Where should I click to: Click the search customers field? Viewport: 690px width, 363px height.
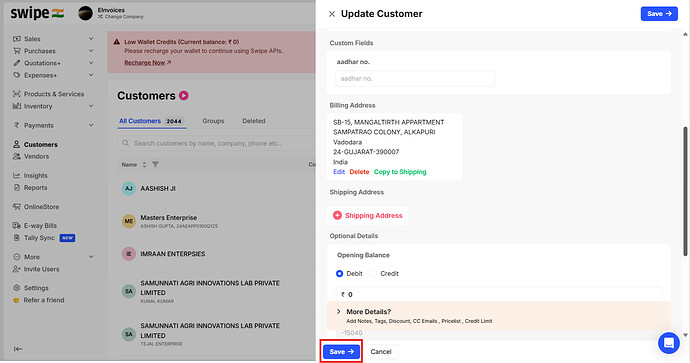point(217,143)
